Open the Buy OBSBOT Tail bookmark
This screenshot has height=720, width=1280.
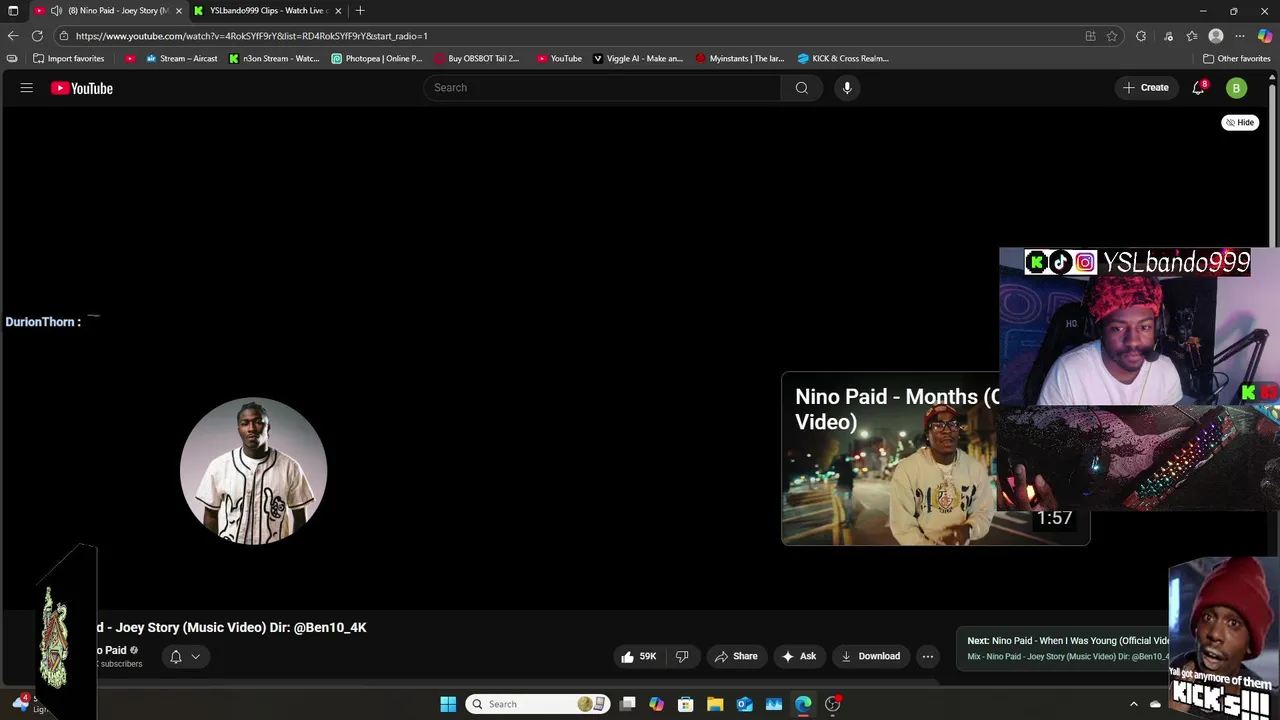[x=477, y=59]
